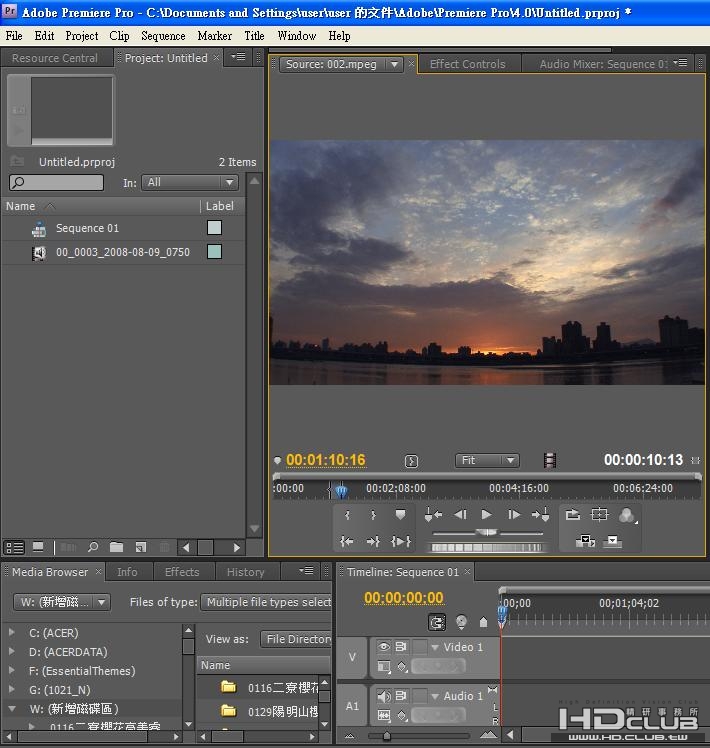710x748 pixels.
Task: Open the Sequence menu
Action: 163,35
